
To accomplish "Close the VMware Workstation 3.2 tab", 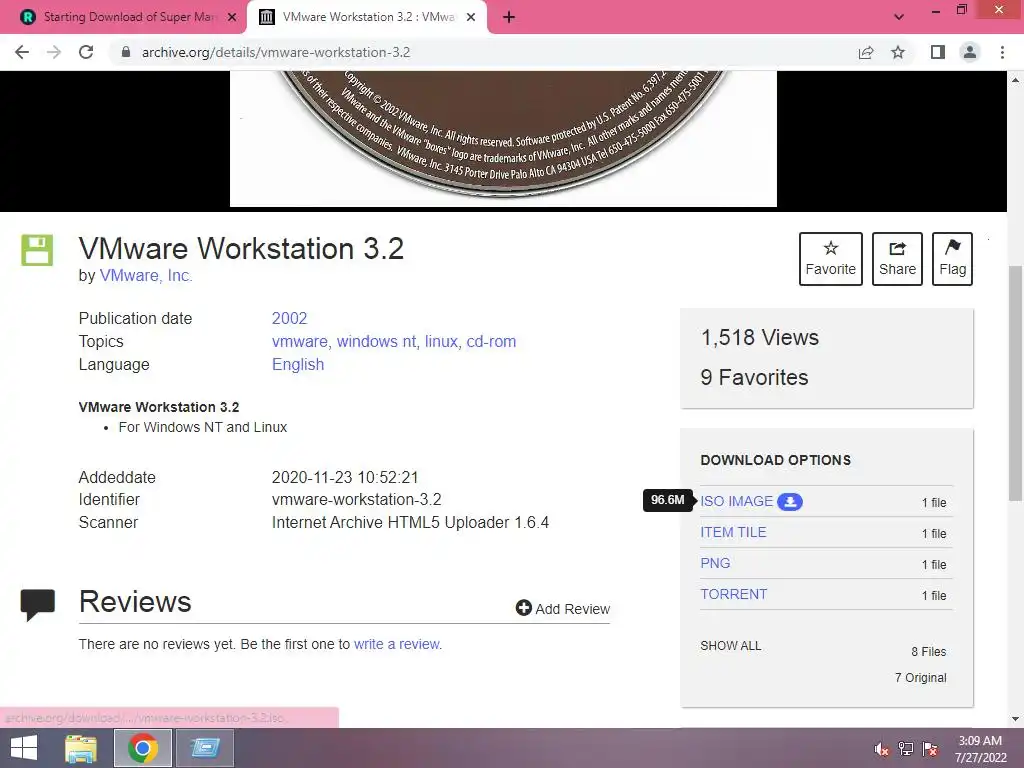I will [471, 17].
